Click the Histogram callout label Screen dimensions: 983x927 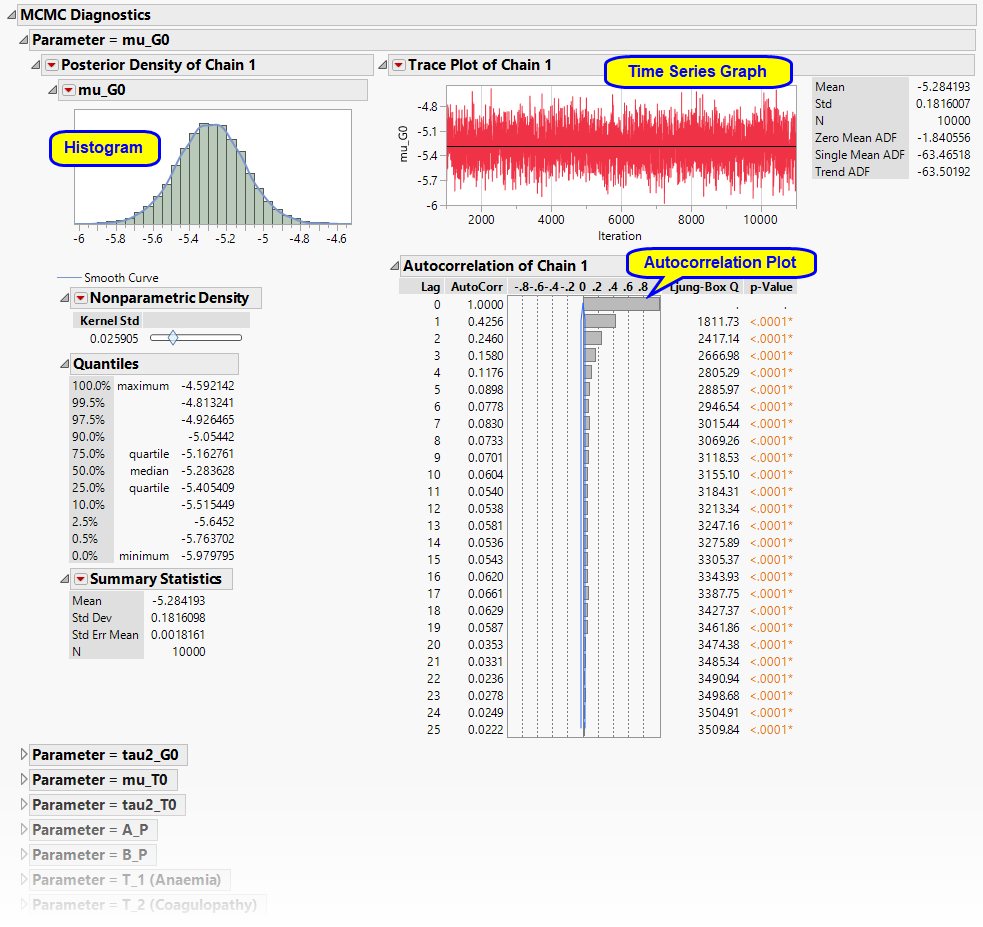(x=103, y=148)
